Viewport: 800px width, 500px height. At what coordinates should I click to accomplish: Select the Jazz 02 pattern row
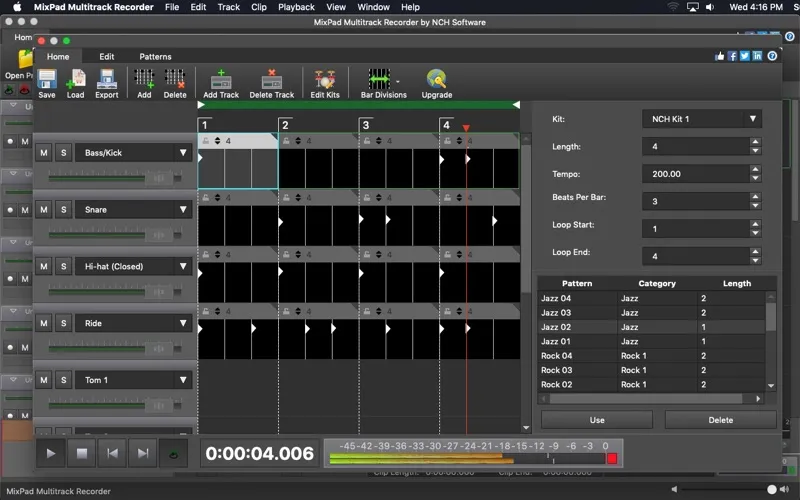tap(652, 327)
